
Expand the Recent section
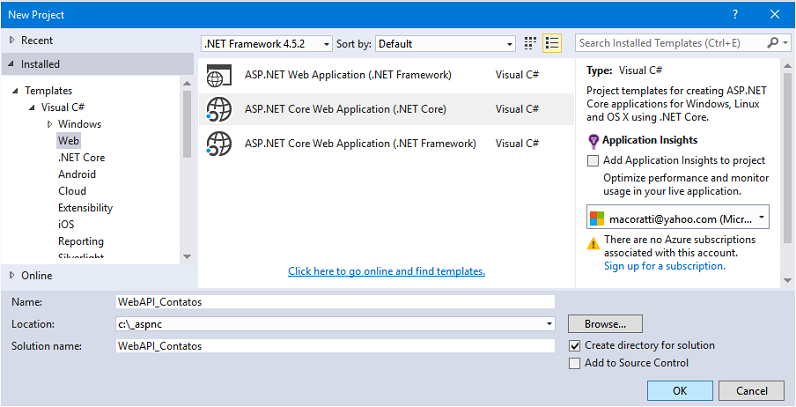(x=12, y=40)
